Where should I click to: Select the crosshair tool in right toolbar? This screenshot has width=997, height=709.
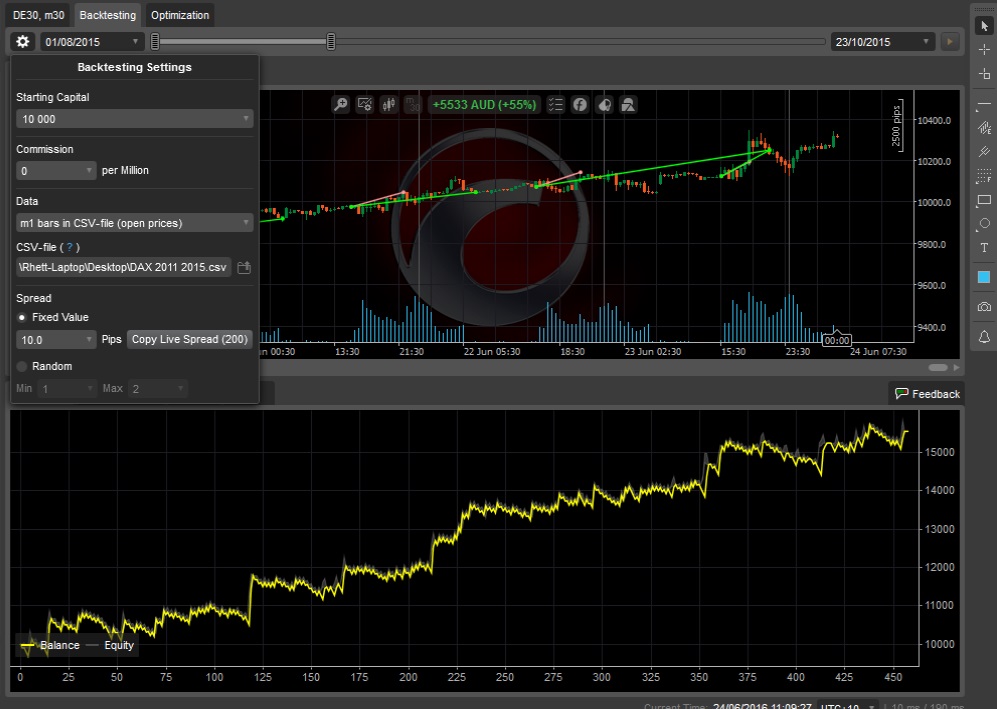tap(984, 50)
